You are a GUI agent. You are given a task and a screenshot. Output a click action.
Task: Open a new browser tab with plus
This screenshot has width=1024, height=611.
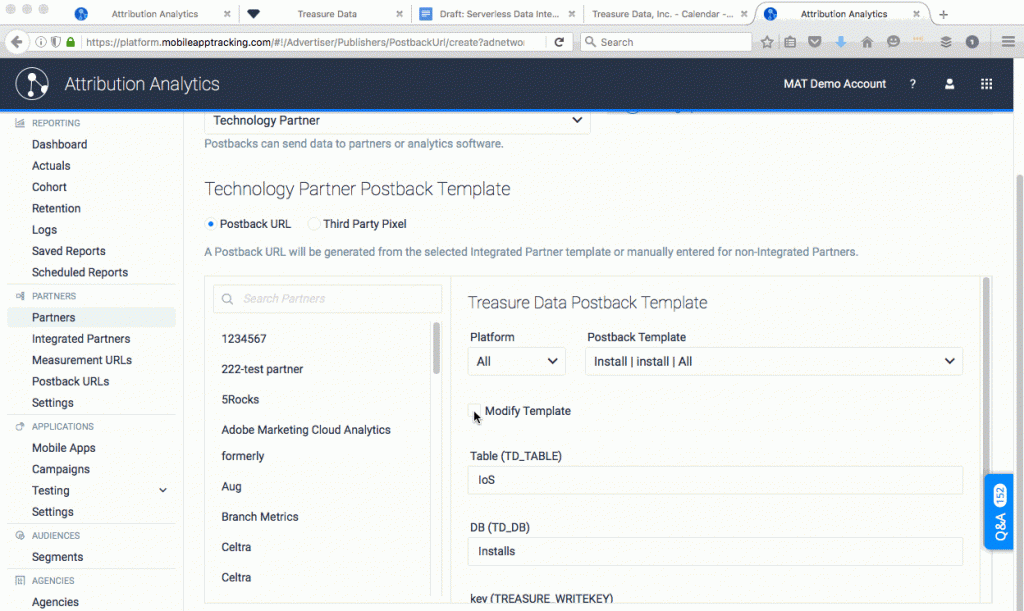click(x=943, y=14)
